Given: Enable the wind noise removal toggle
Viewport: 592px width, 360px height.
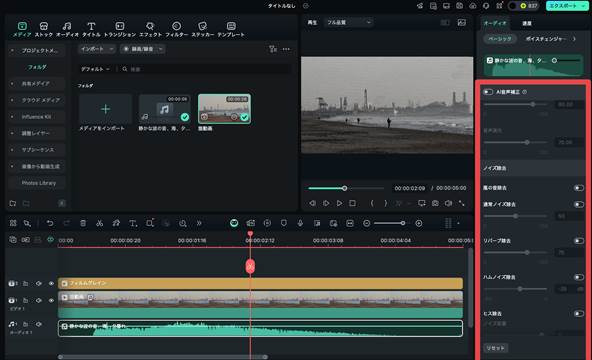Looking at the screenshot, I should [x=578, y=188].
